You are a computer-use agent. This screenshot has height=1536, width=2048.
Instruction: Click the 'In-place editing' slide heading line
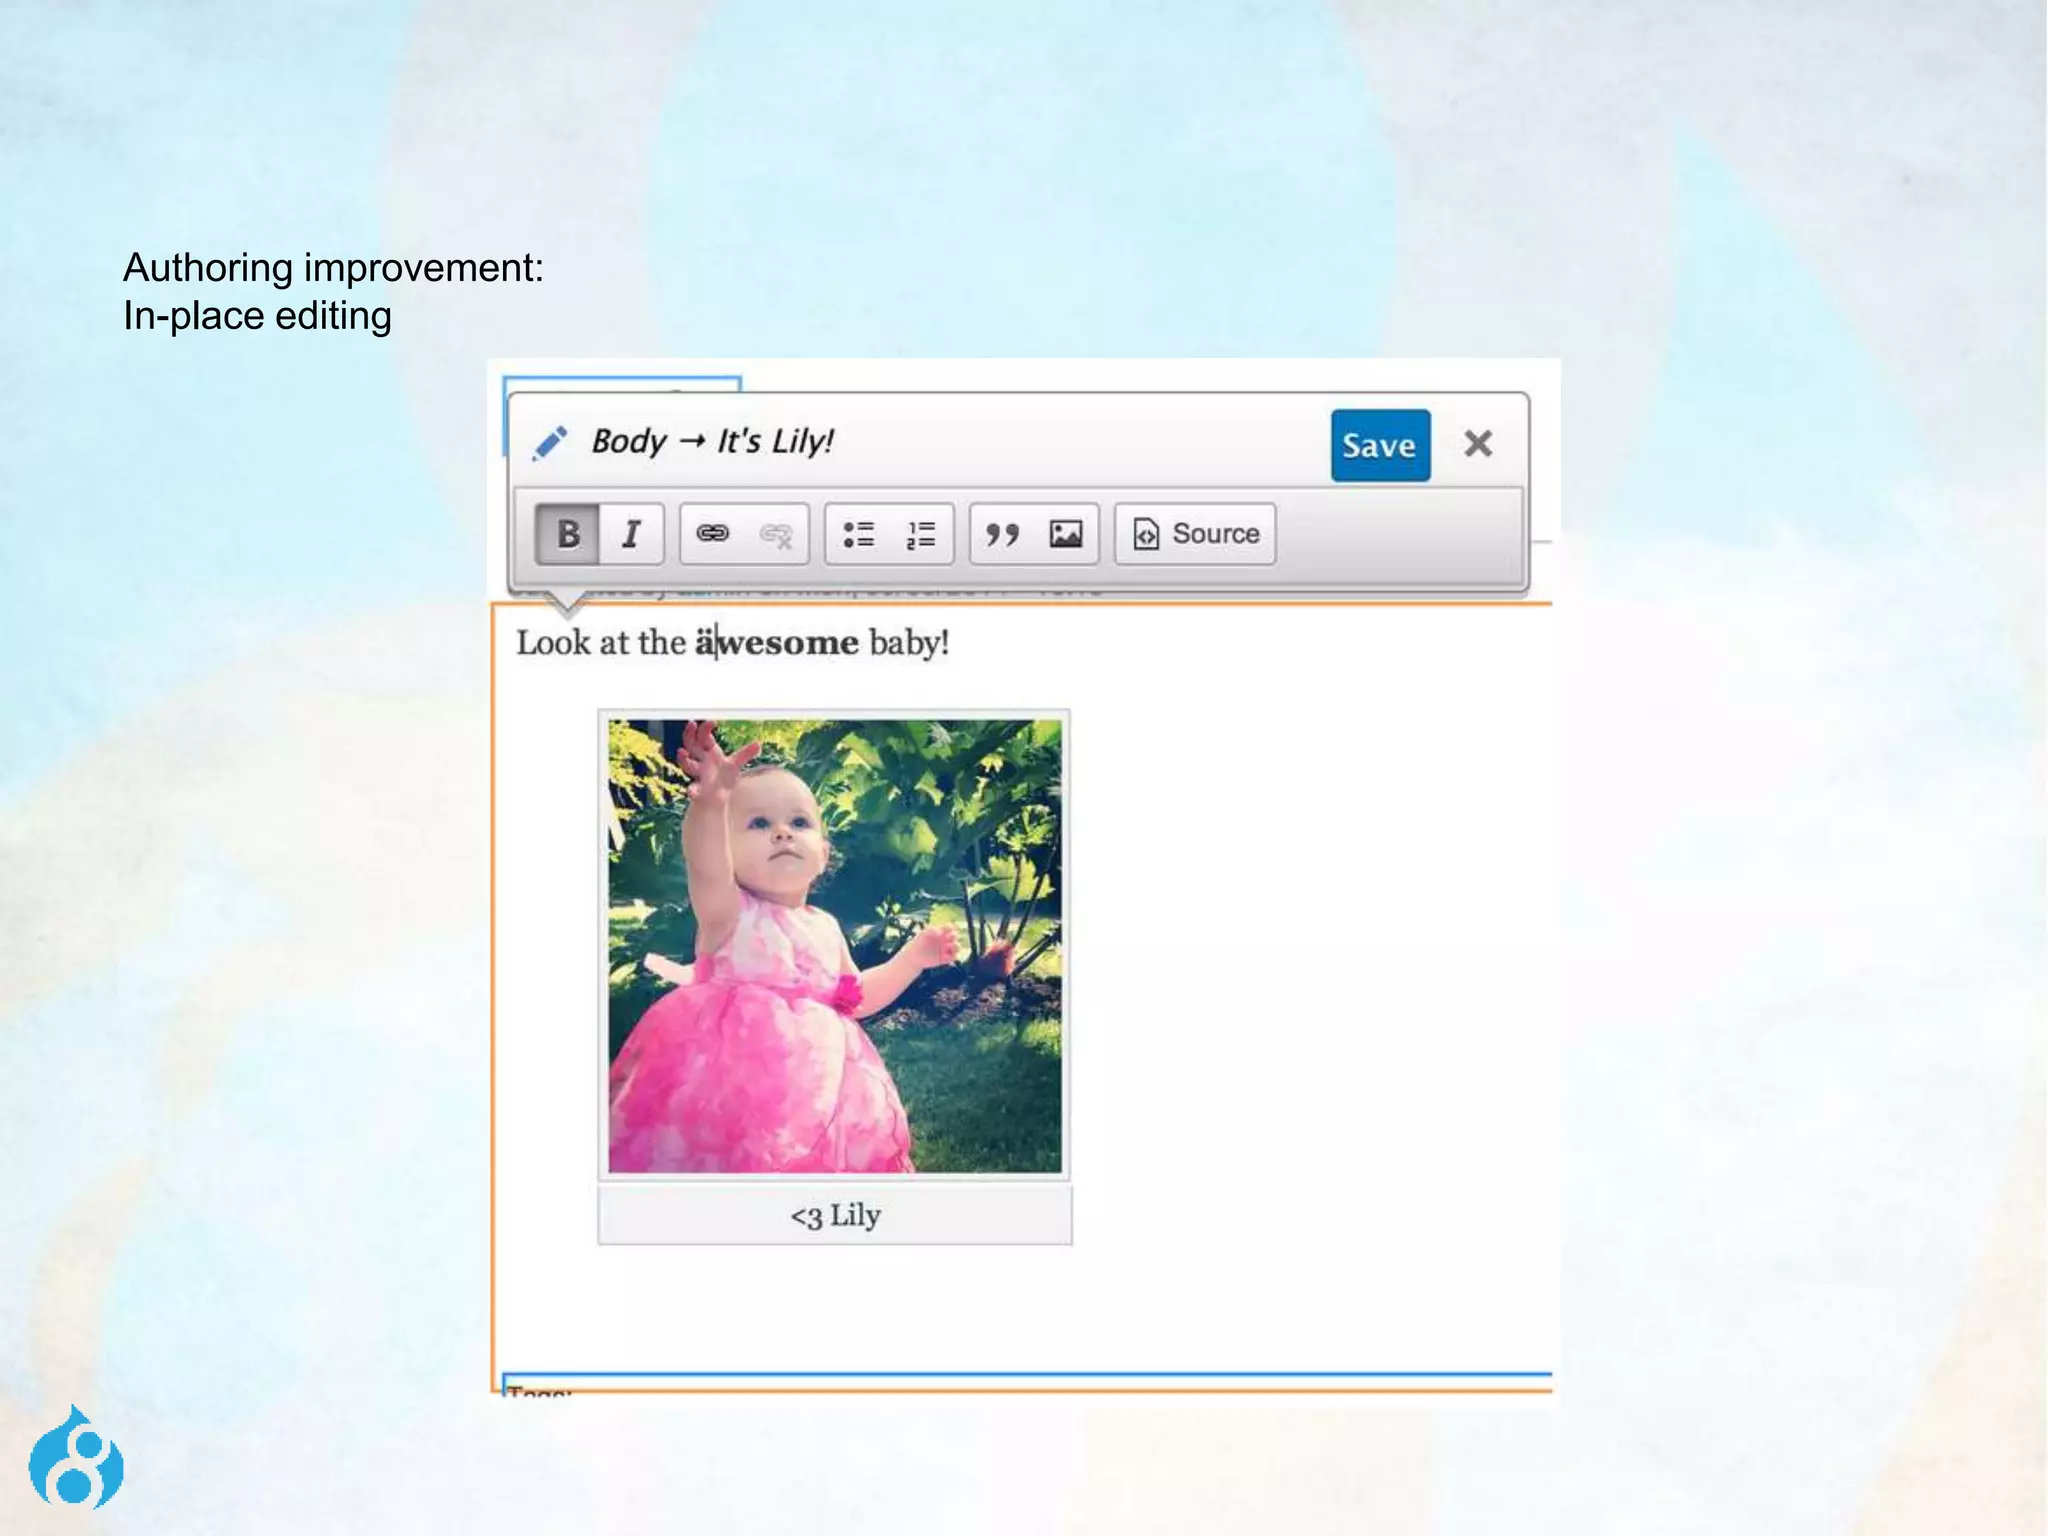(257, 316)
